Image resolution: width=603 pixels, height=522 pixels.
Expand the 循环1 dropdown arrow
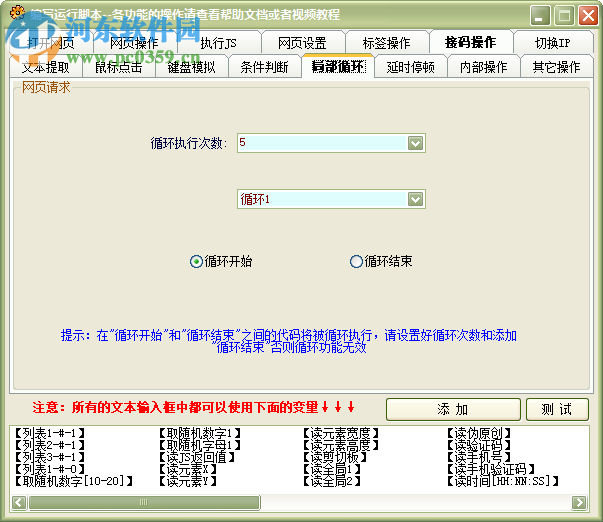coord(415,199)
